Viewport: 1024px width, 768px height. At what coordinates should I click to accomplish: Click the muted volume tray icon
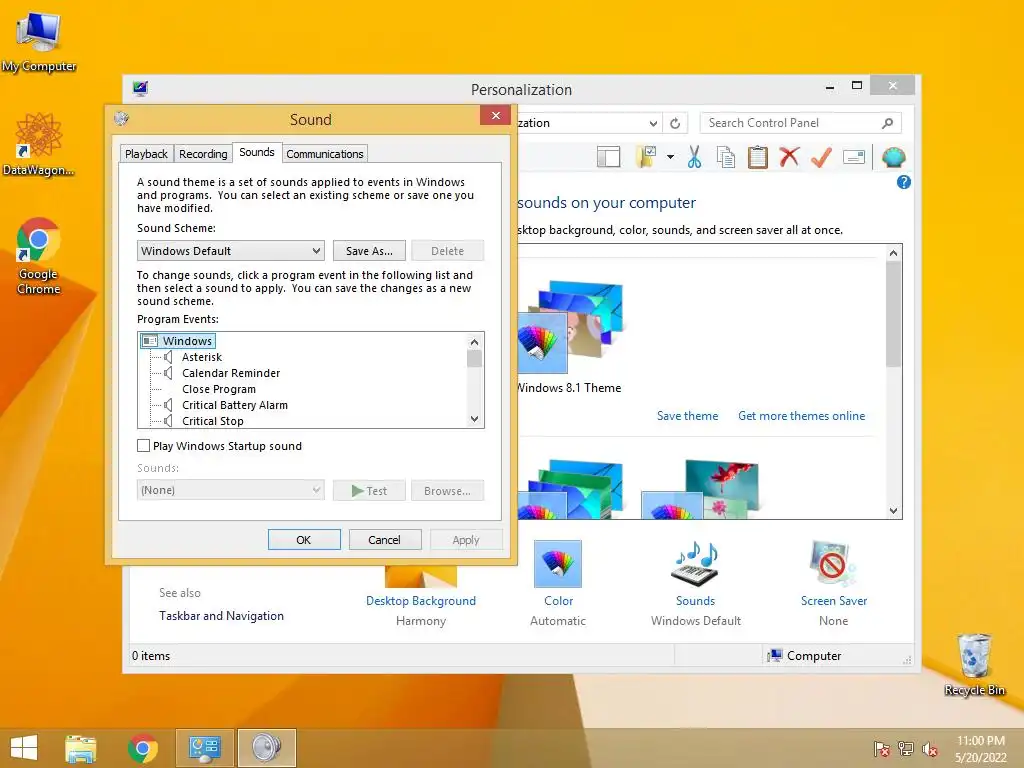[930, 749]
